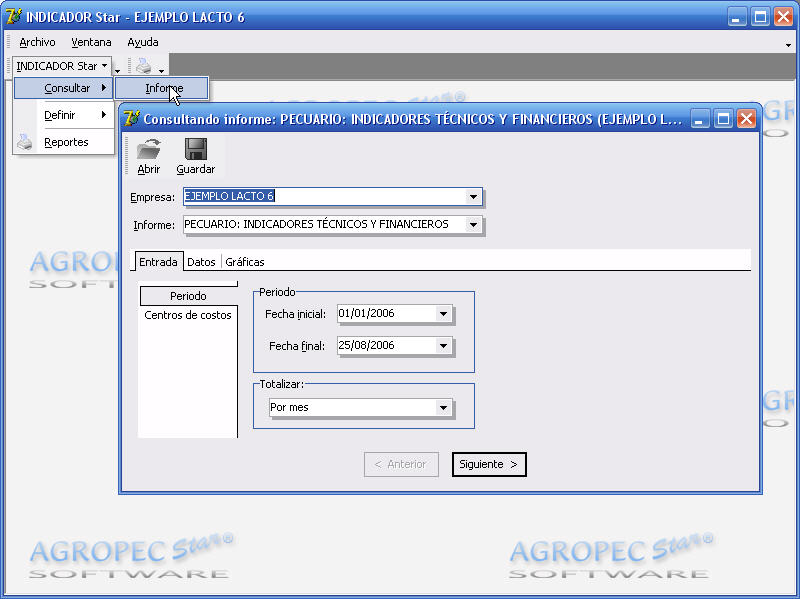This screenshot has height=599, width=800.
Task: Close the Consultando informe window
Action: click(746, 119)
